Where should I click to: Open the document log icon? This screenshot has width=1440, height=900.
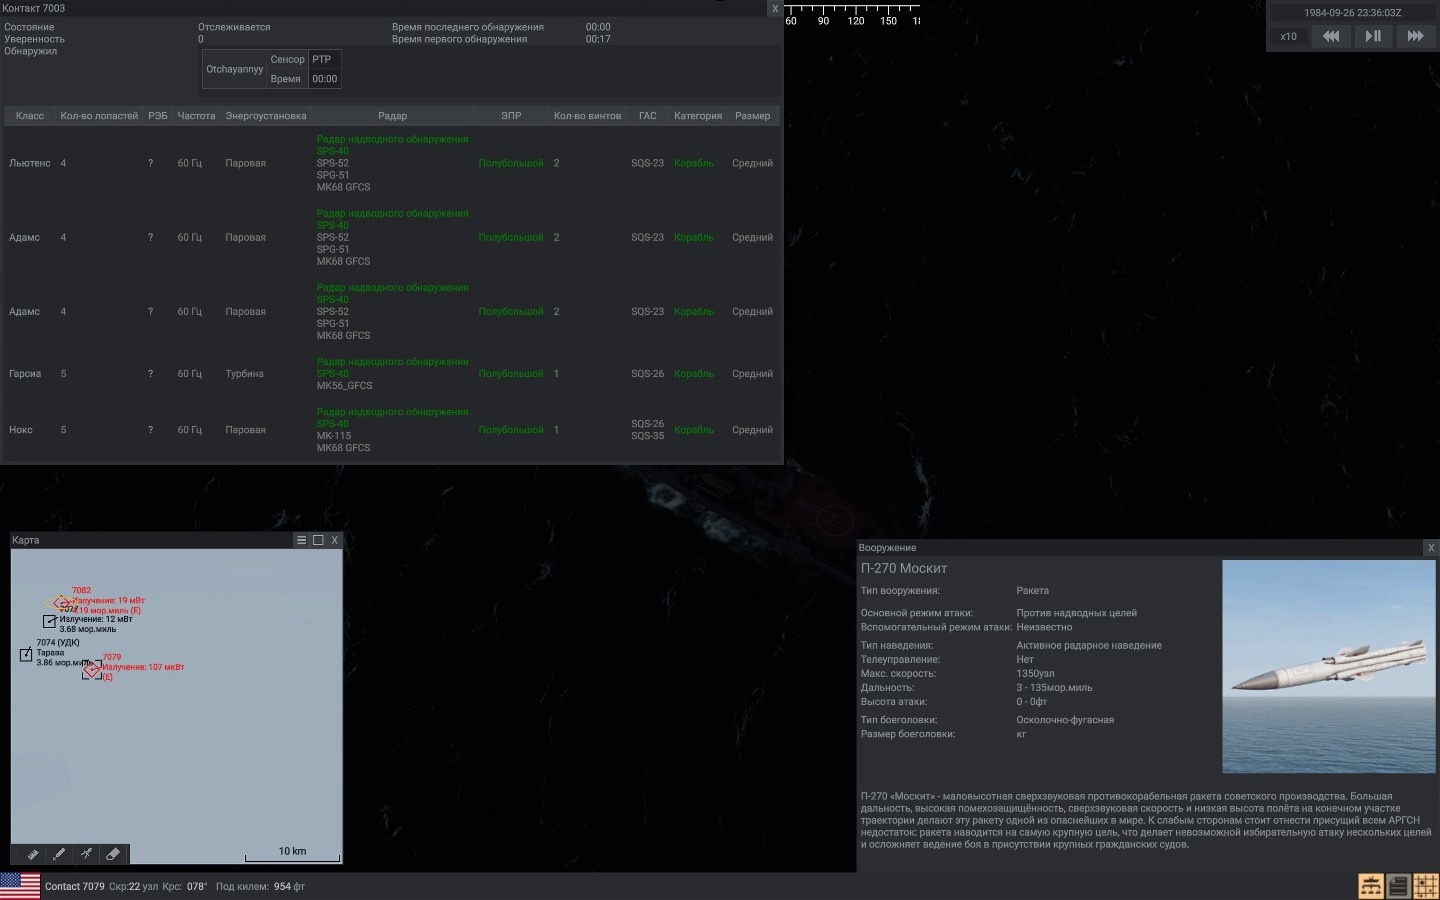click(1398, 886)
